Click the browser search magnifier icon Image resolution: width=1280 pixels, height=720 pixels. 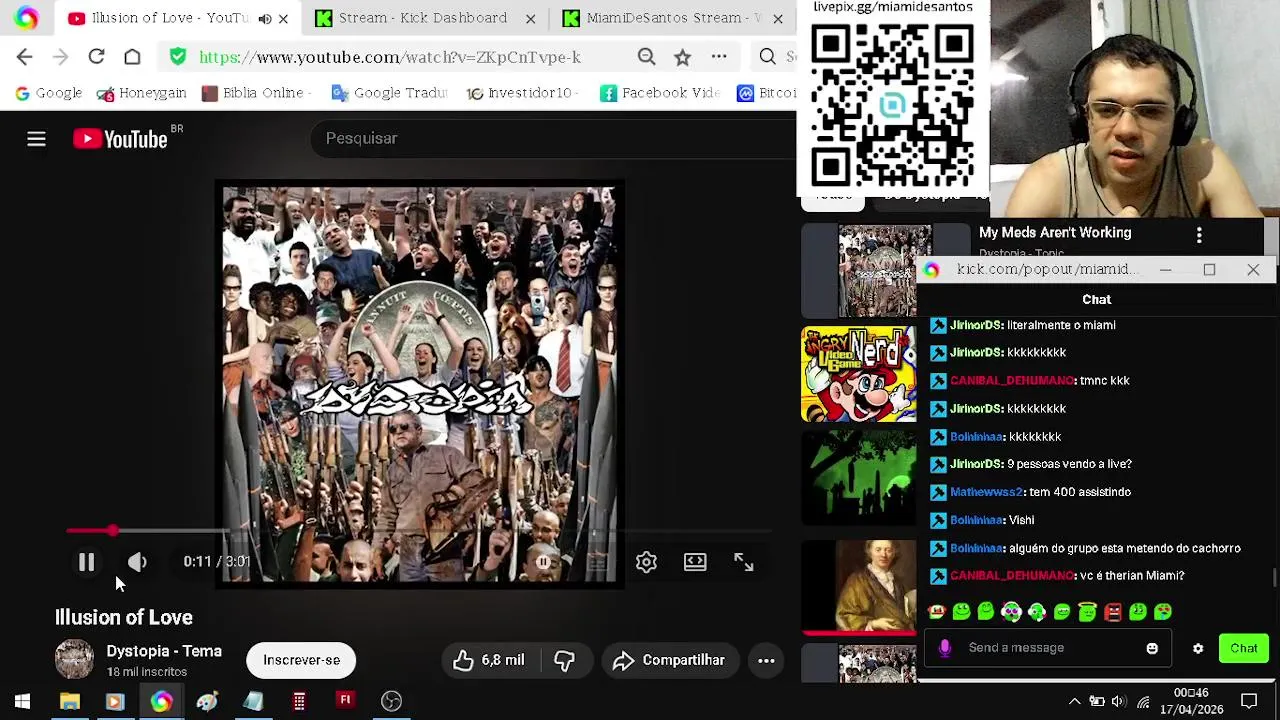click(x=768, y=57)
